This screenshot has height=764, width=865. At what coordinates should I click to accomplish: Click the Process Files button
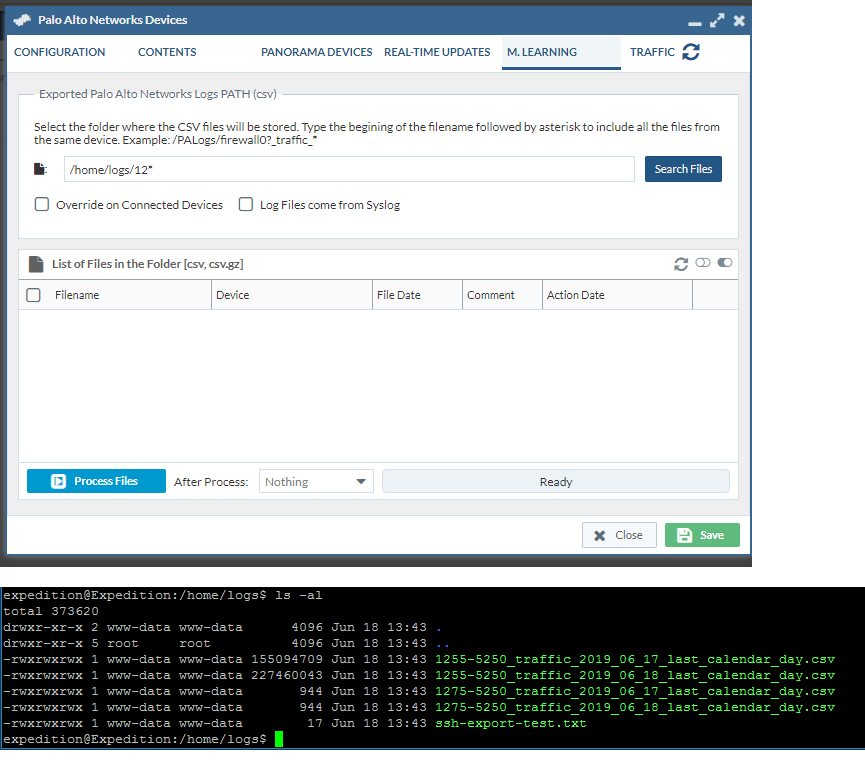(96, 481)
